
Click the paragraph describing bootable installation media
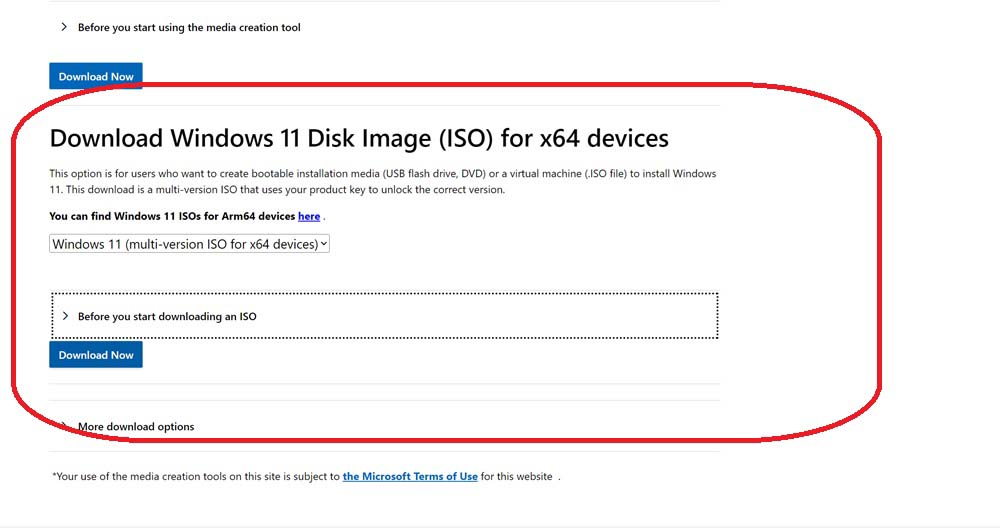(x=382, y=174)
